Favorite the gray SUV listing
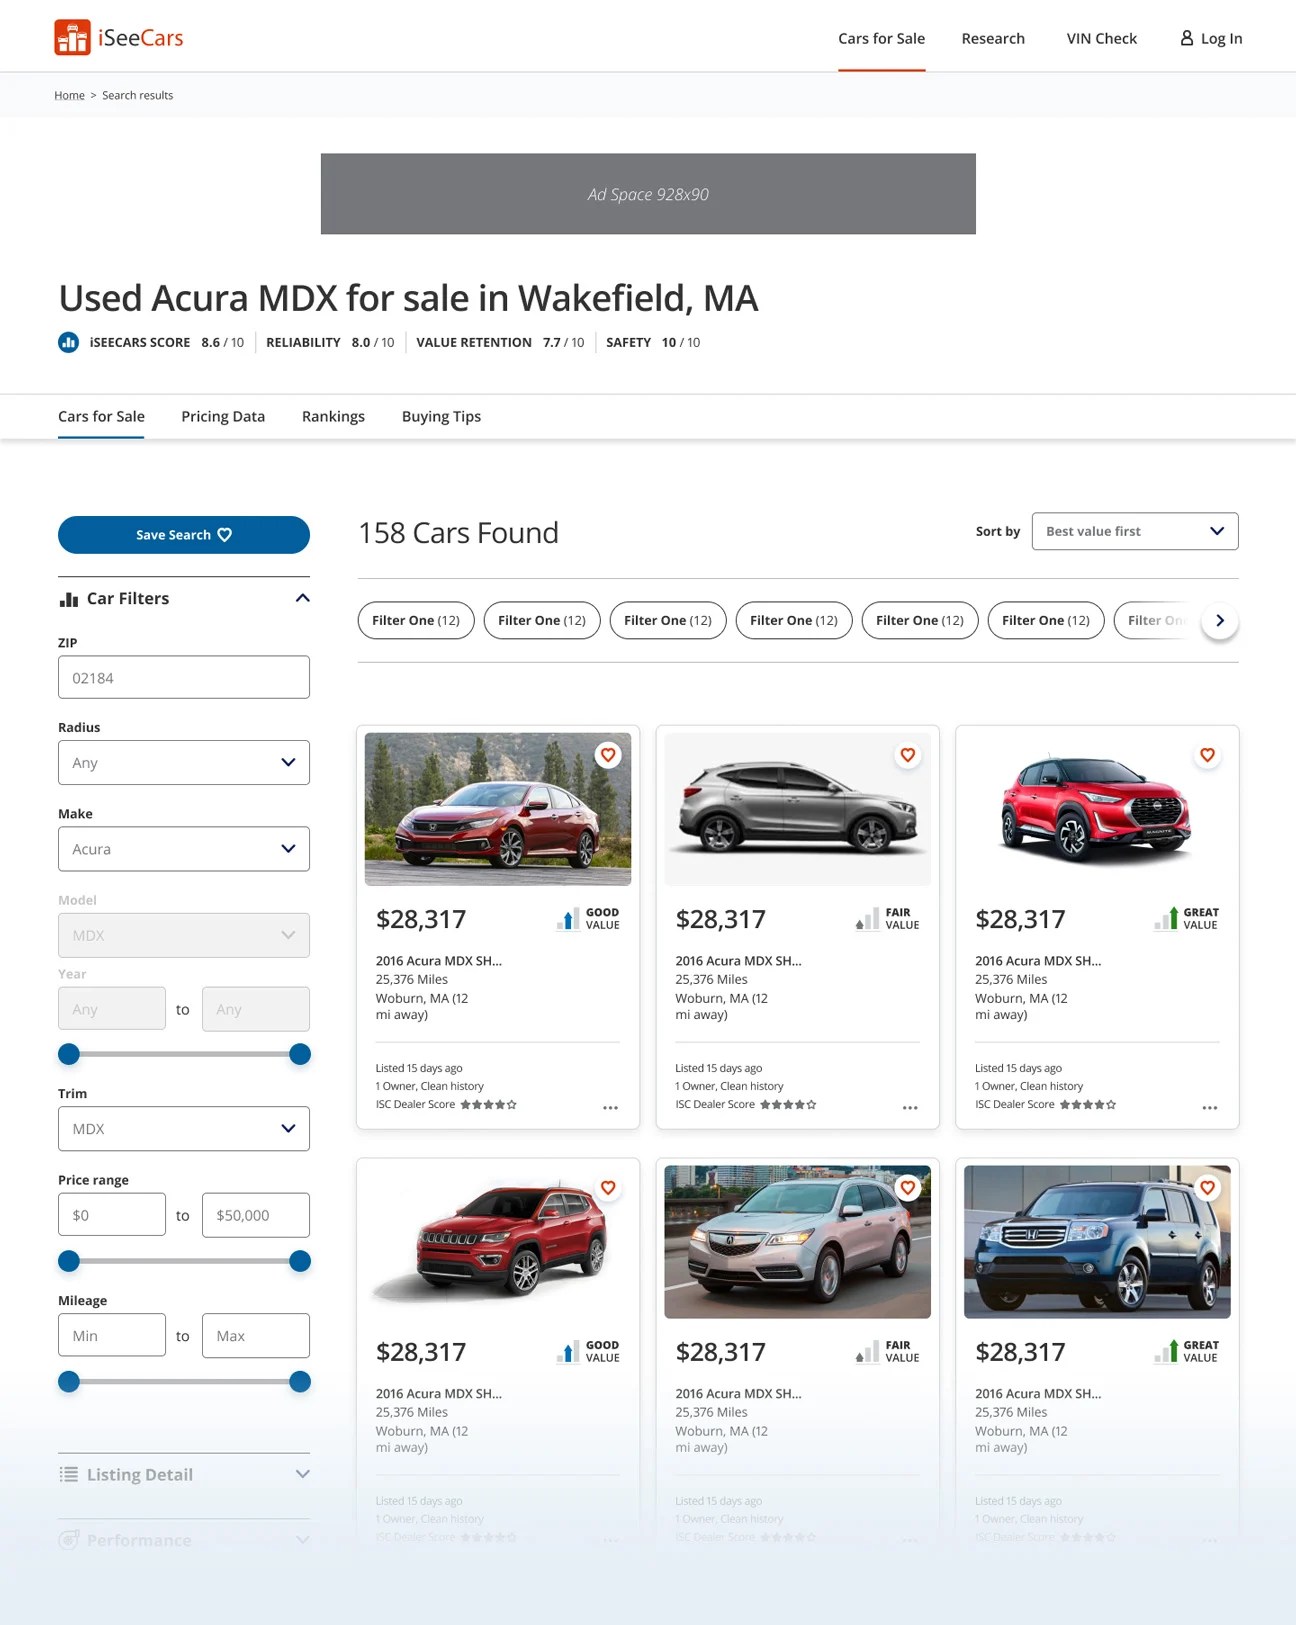Screen dimensions: 1296x1625 tap(908, 755)
